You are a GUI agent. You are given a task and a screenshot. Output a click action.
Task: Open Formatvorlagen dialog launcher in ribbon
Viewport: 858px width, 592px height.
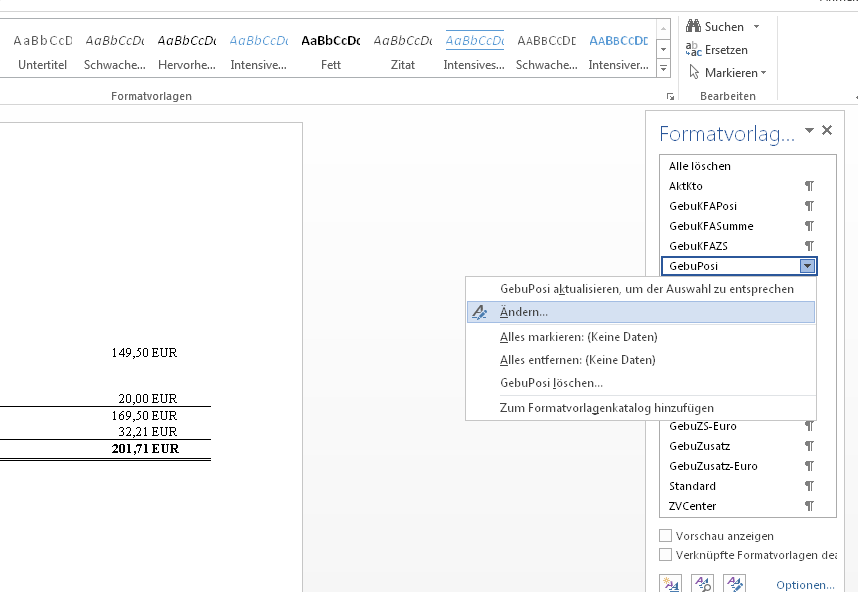coord(670,96)
